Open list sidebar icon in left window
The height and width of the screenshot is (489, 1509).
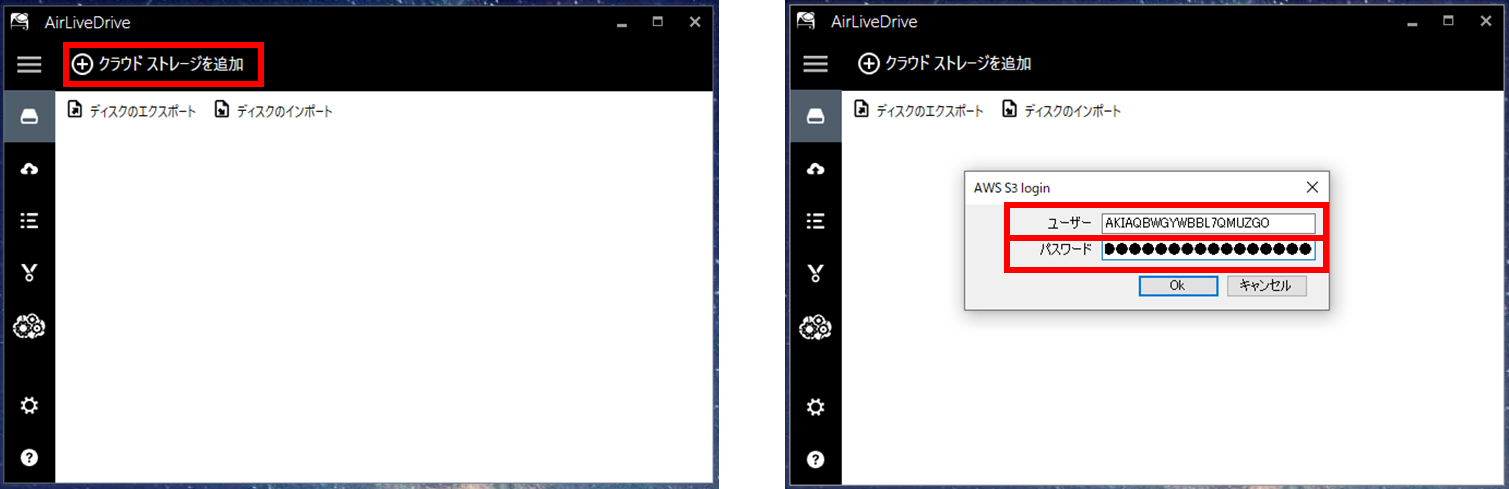pyautogui.click(x=29, y=221)
